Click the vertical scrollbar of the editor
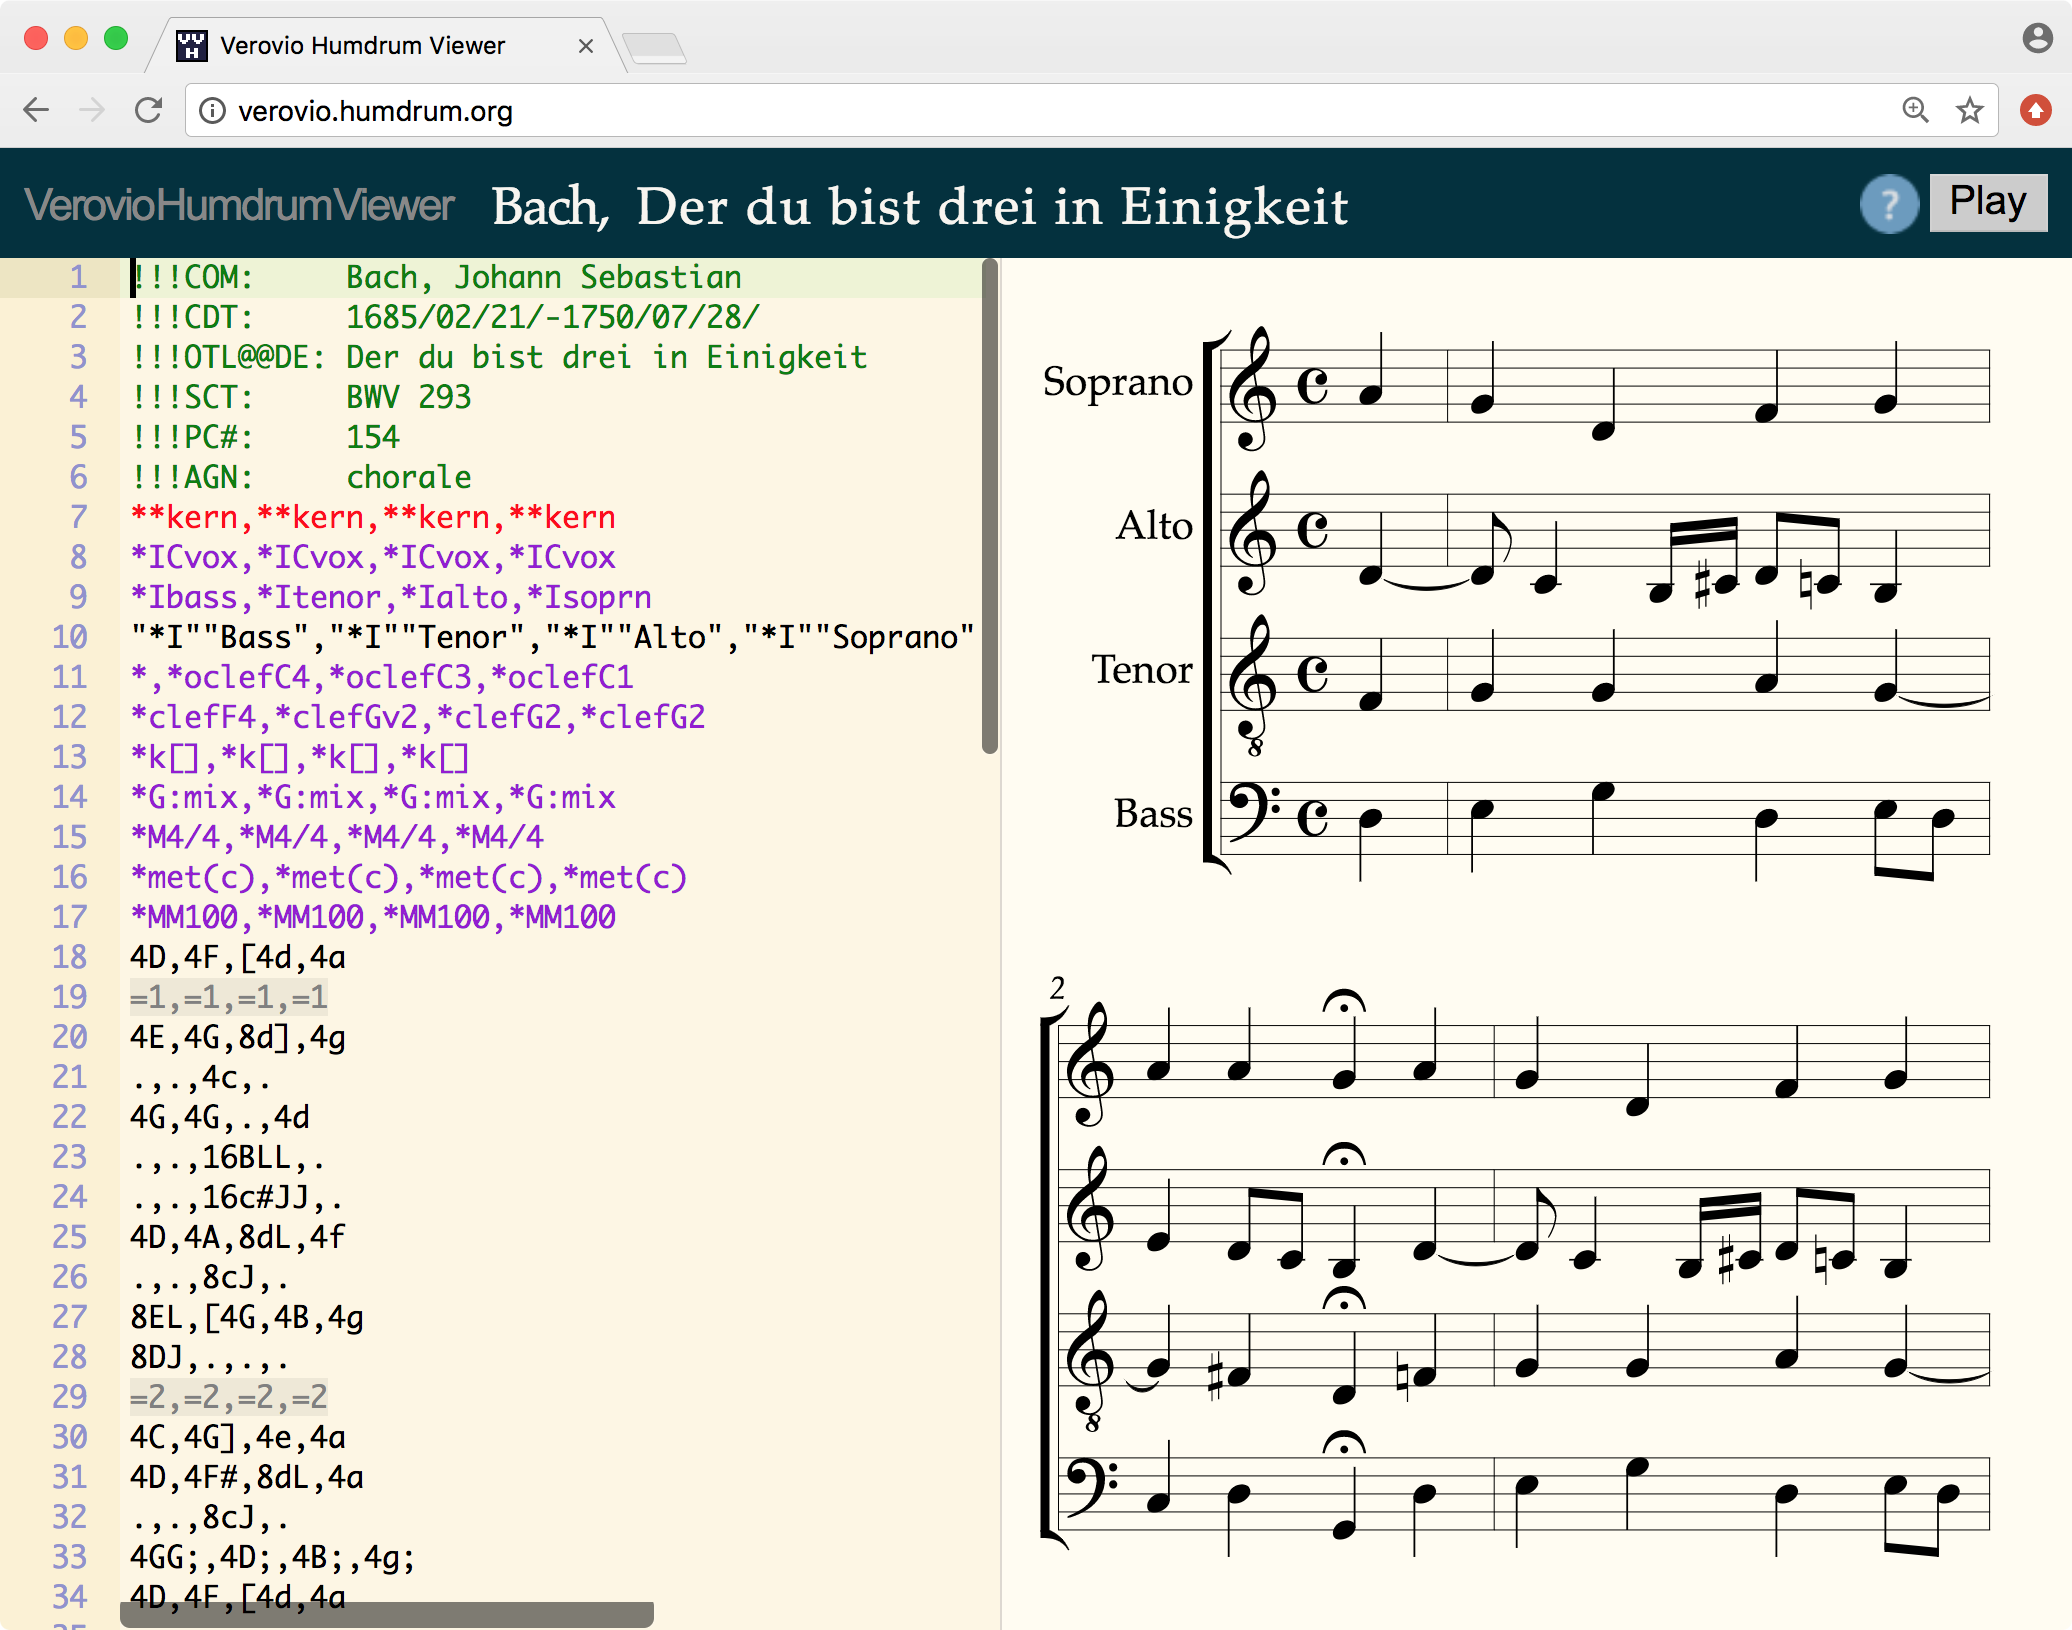The height and width of the screenshot is (1630, 2072). (x=990, y=506)
